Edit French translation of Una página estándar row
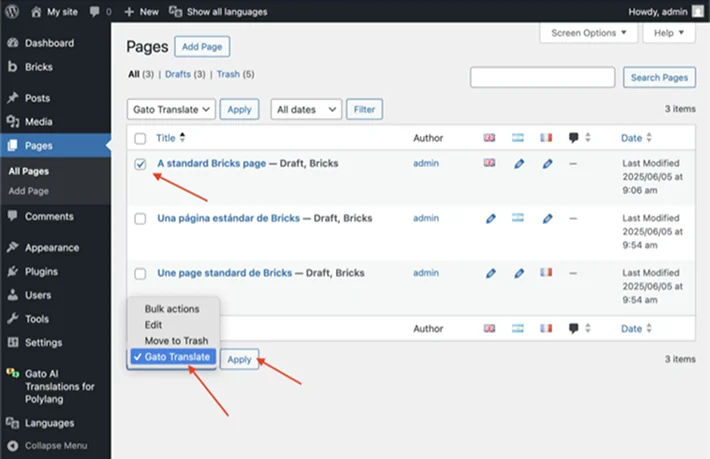The width and height of the screenshot is (710, 459). (x=547, y=219)
